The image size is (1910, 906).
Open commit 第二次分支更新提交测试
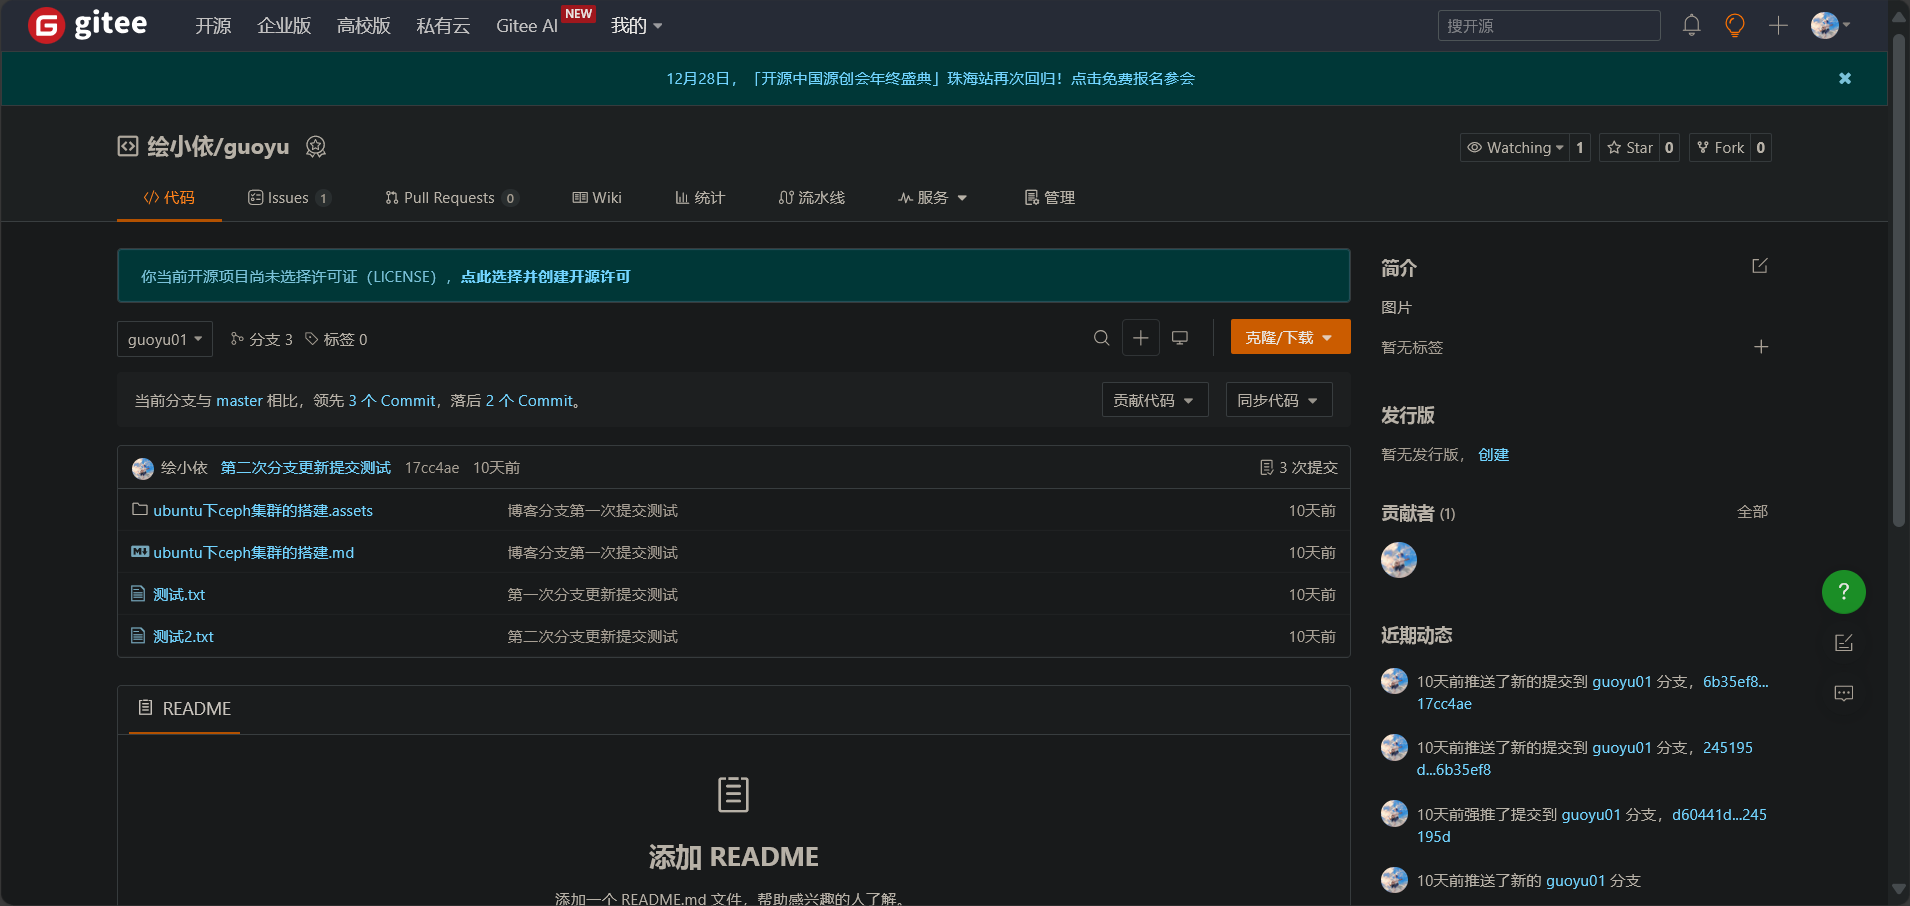pos(305,468)
